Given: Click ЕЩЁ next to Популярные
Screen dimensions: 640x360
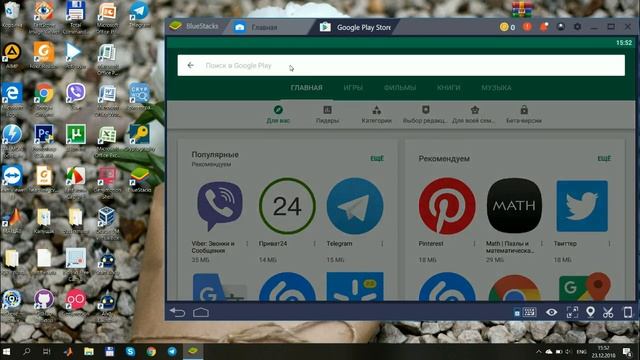Looking at the screenshot, I should [x=377, y=158].
